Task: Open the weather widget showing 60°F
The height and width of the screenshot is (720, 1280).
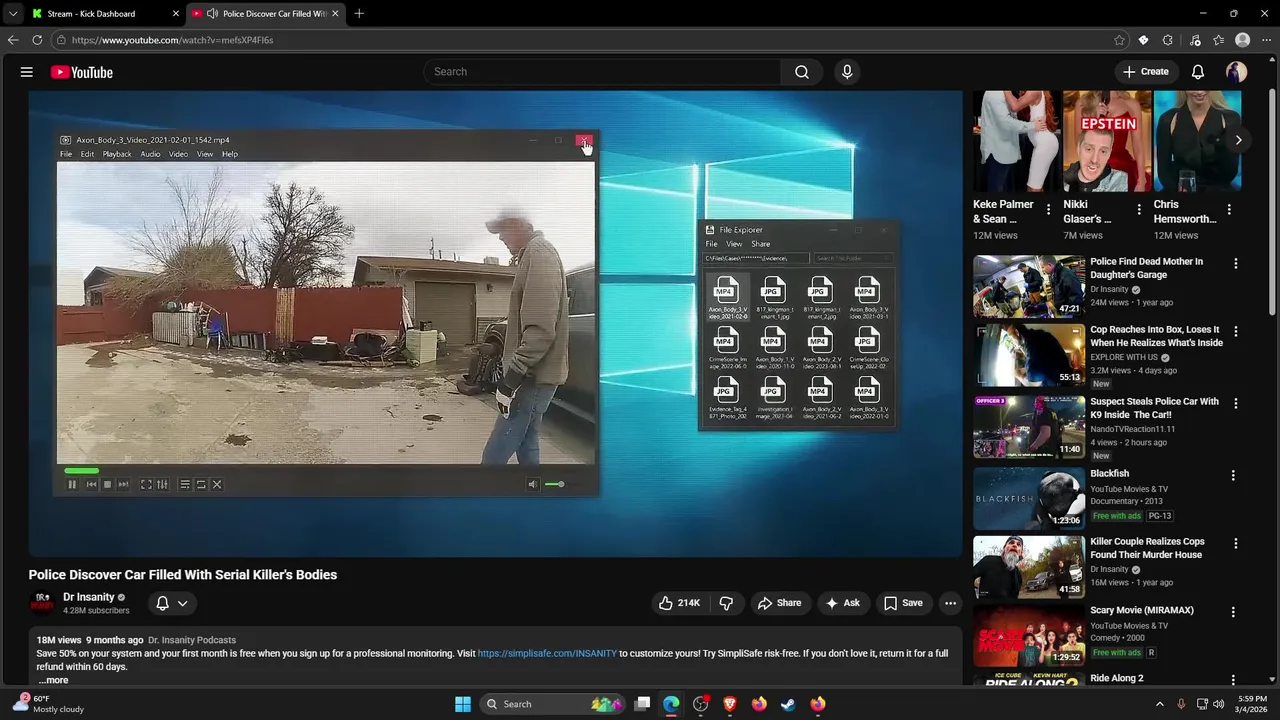Action: pyautogui.click(x=50, y=704)
